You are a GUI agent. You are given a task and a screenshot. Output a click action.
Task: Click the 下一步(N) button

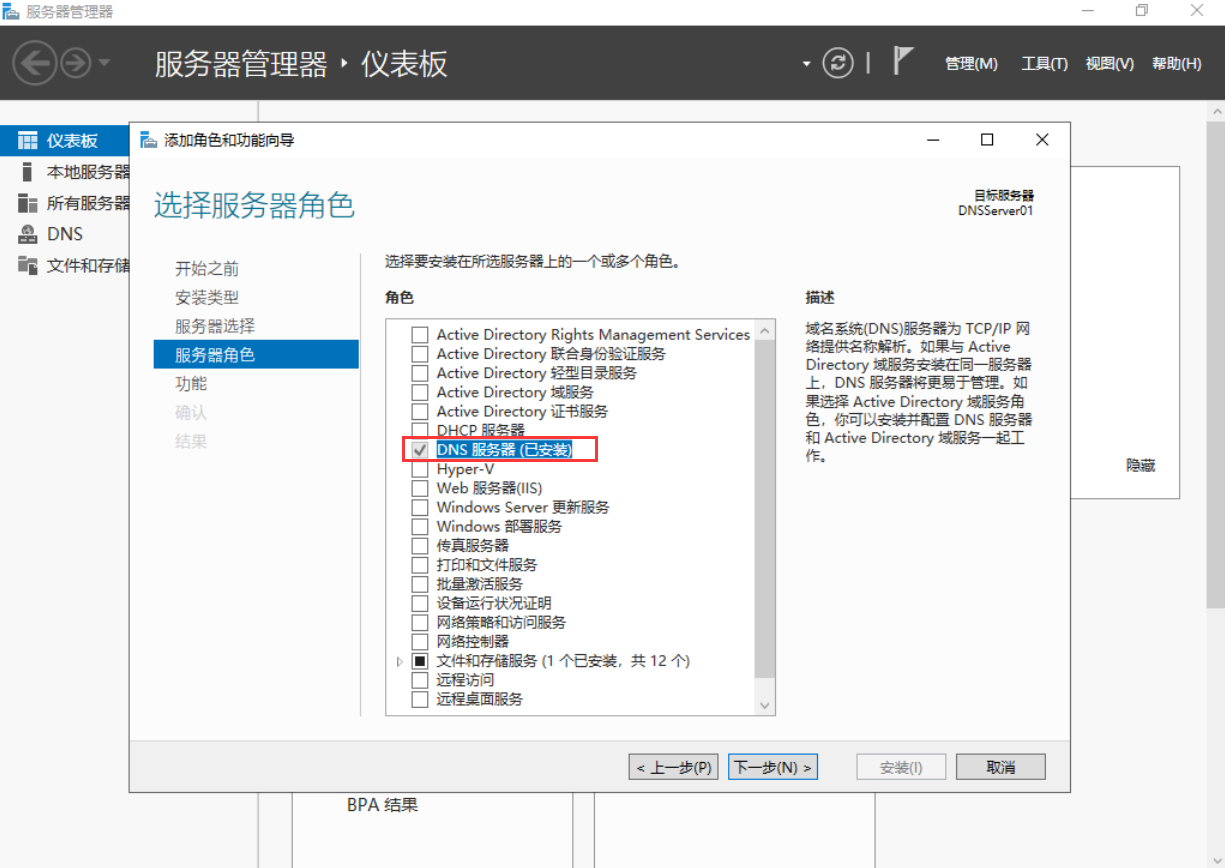point(773,767)
